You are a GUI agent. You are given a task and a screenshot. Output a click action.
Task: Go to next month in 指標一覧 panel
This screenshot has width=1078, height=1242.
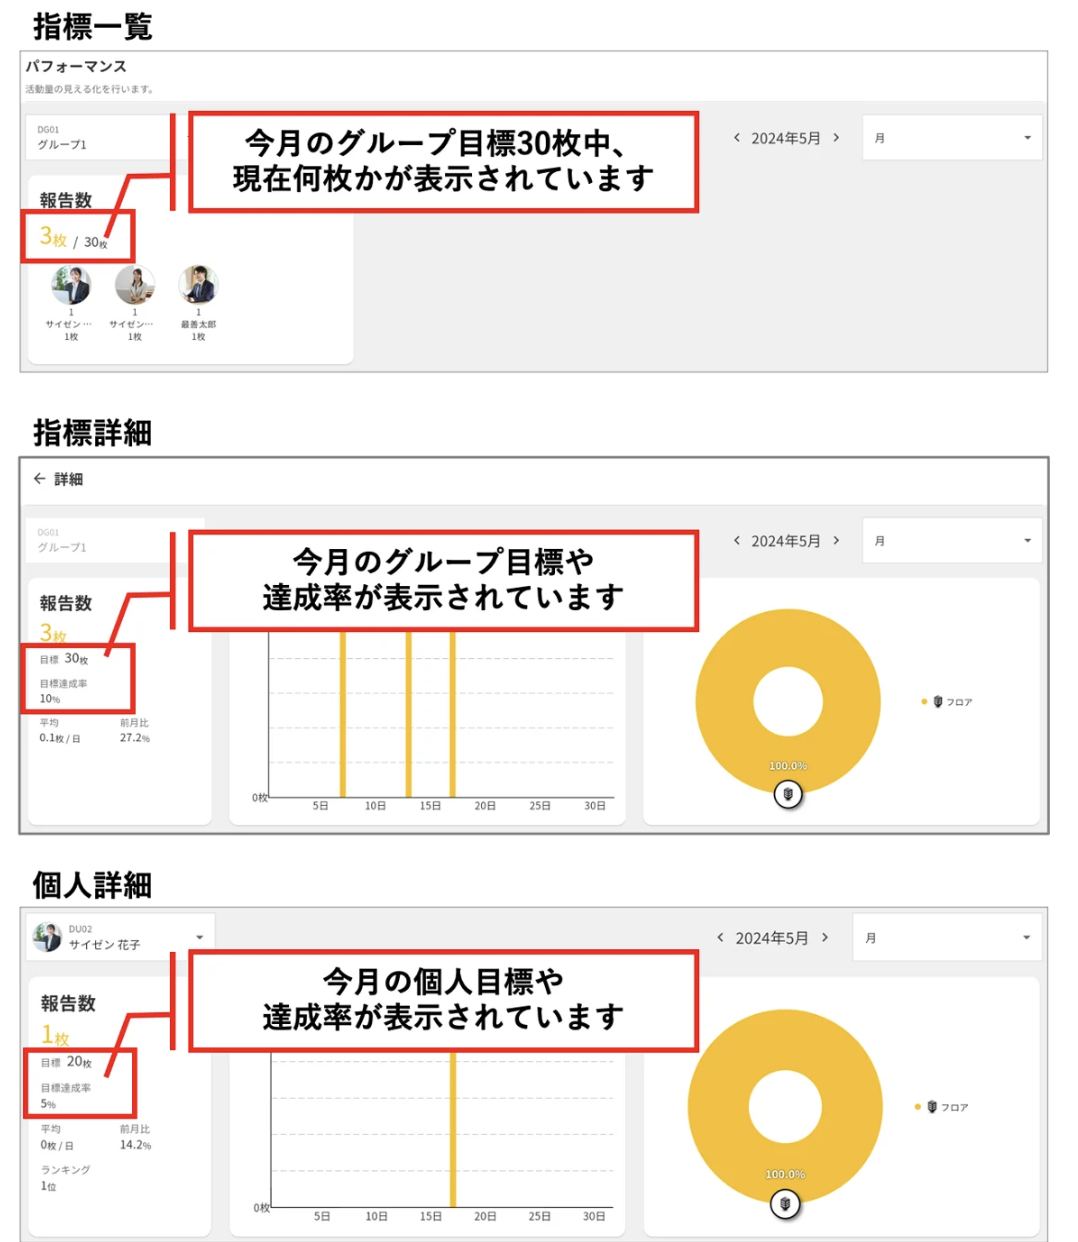tap(836, 138)
